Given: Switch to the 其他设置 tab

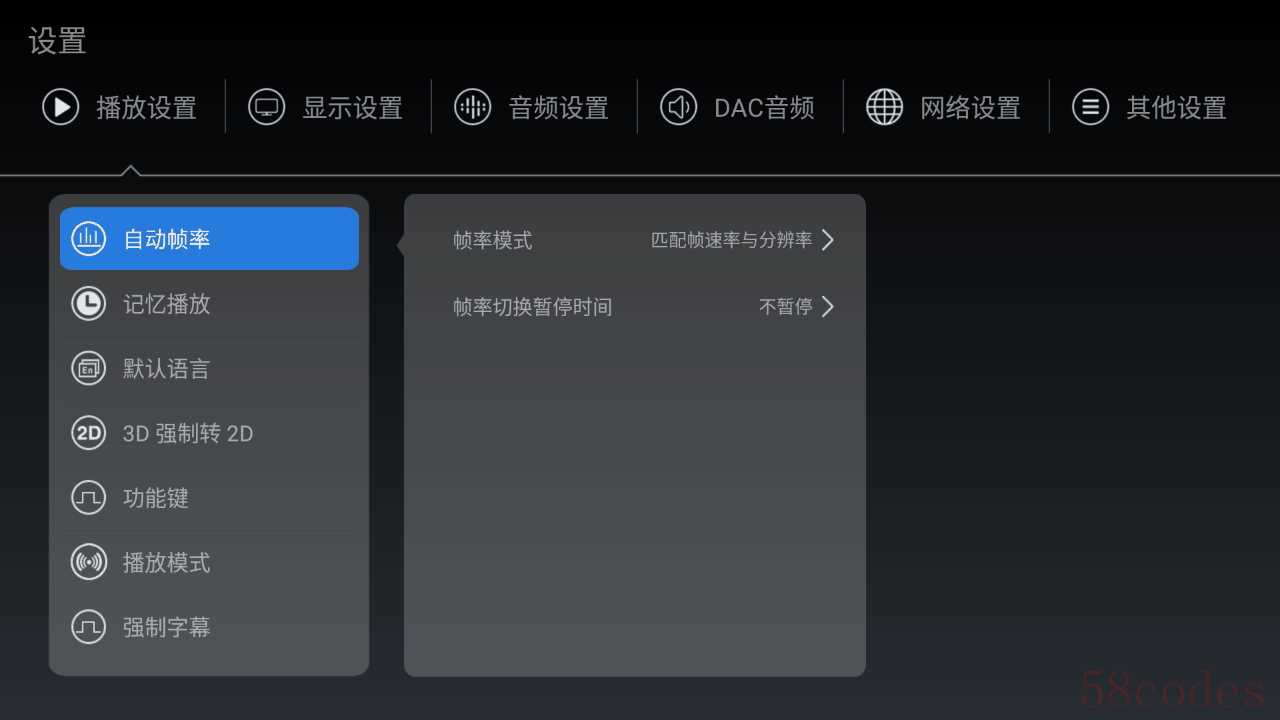Looking at the screenshot, I should (x=1149, y=107).
